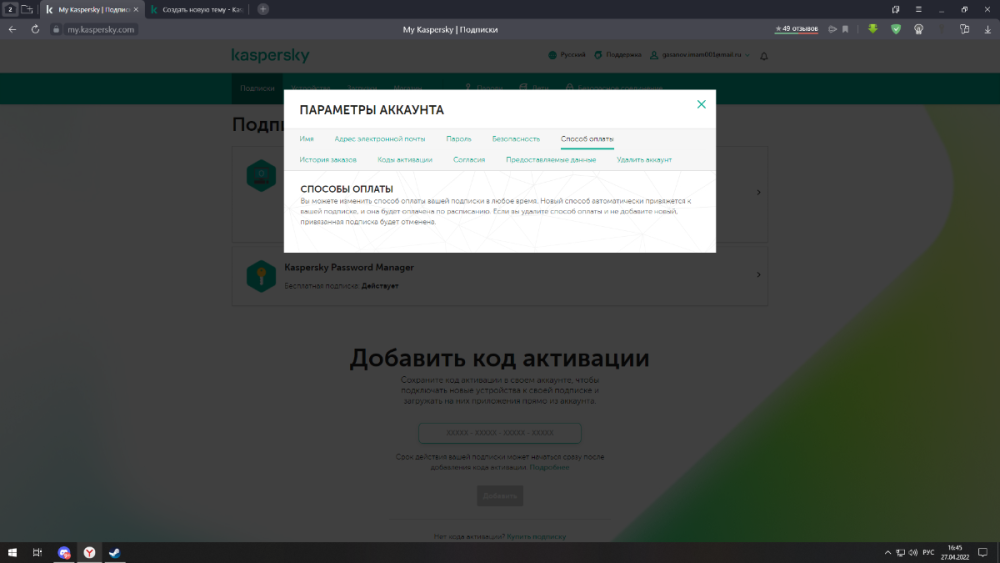Close the account settings dialog
This screenshot has height=563, width=1000.
(x=701, y=105)
